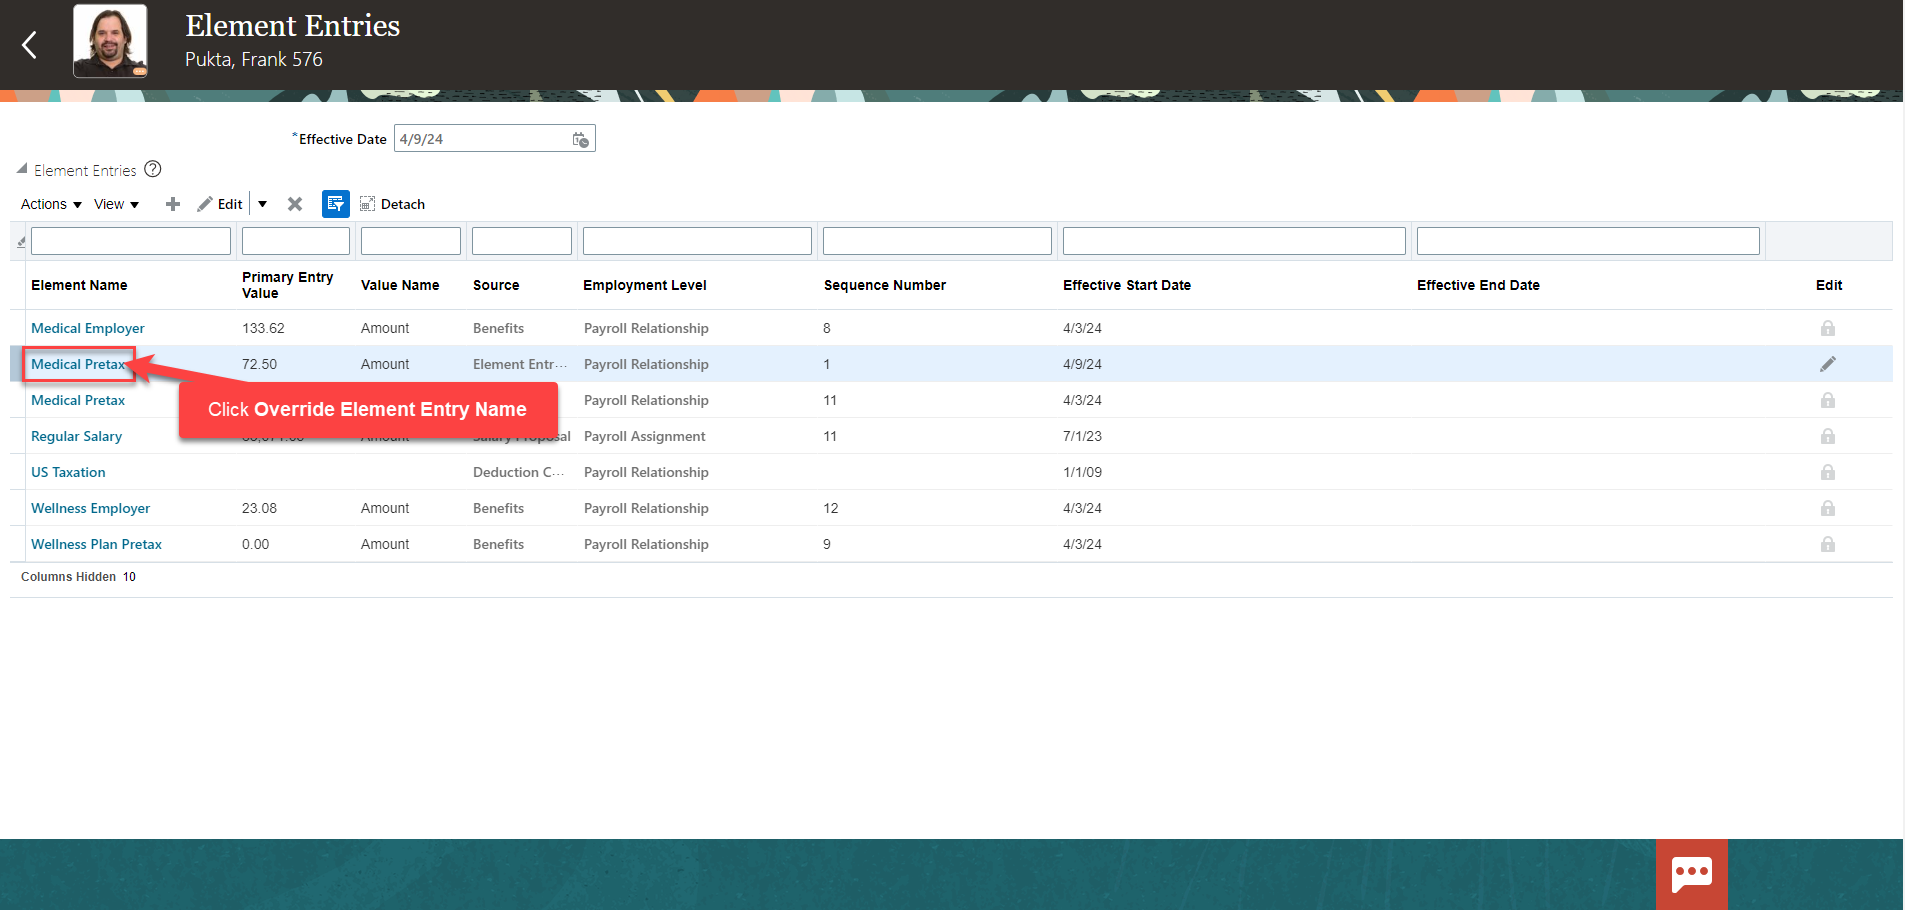This screenshot has height=910, width=1905.
Task: Select the 7/1/23 start date cell
Action: [1082, 436]
